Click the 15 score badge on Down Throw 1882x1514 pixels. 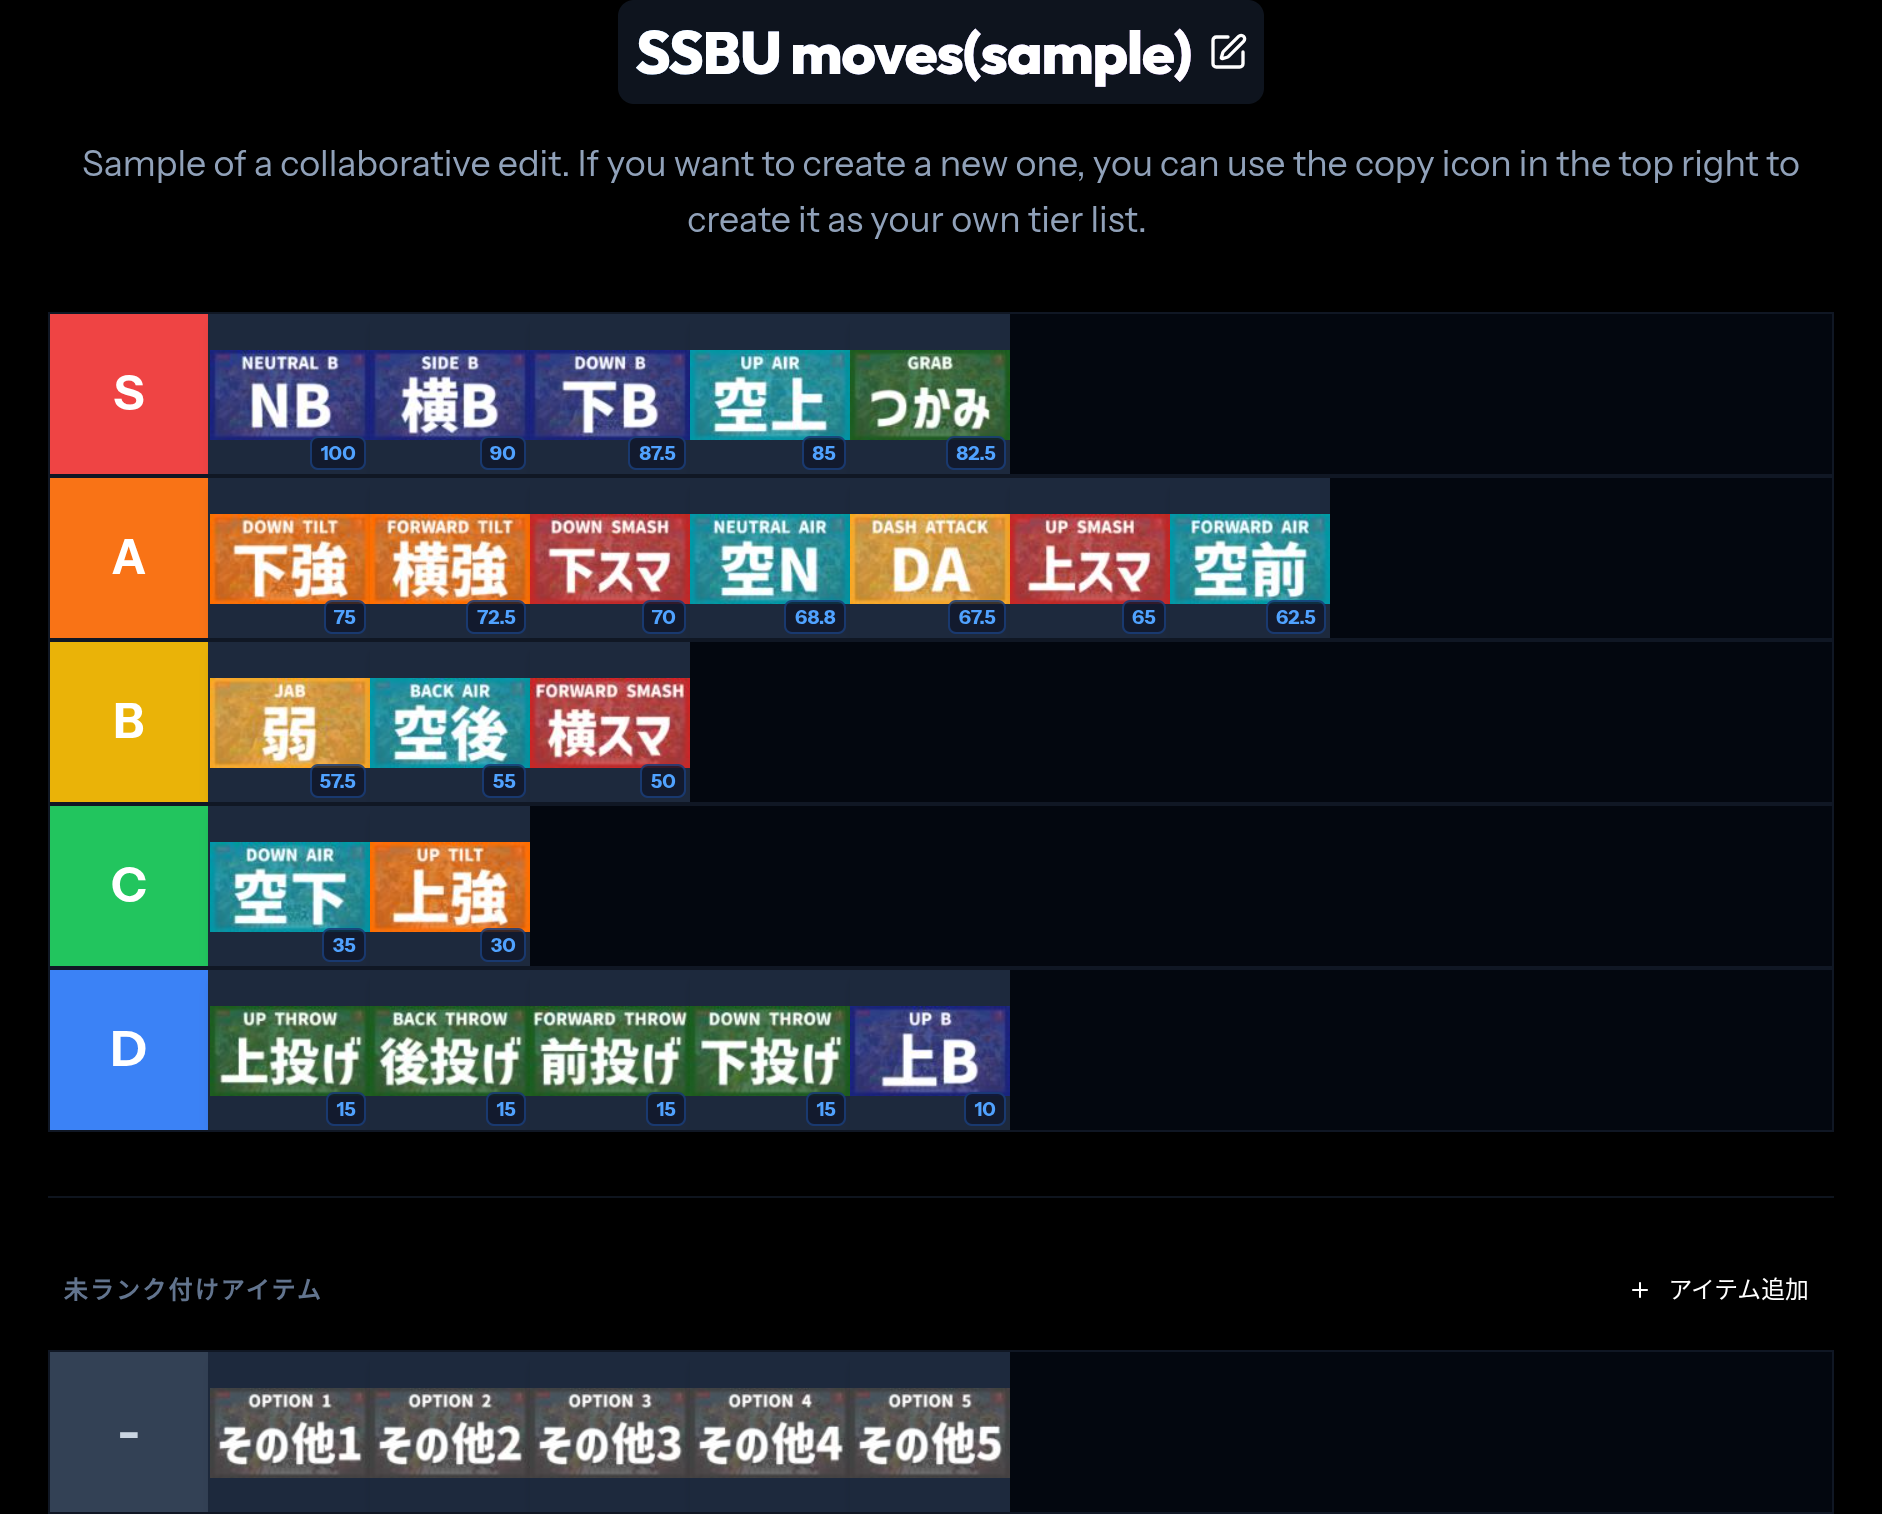[x=826, y=1109]
